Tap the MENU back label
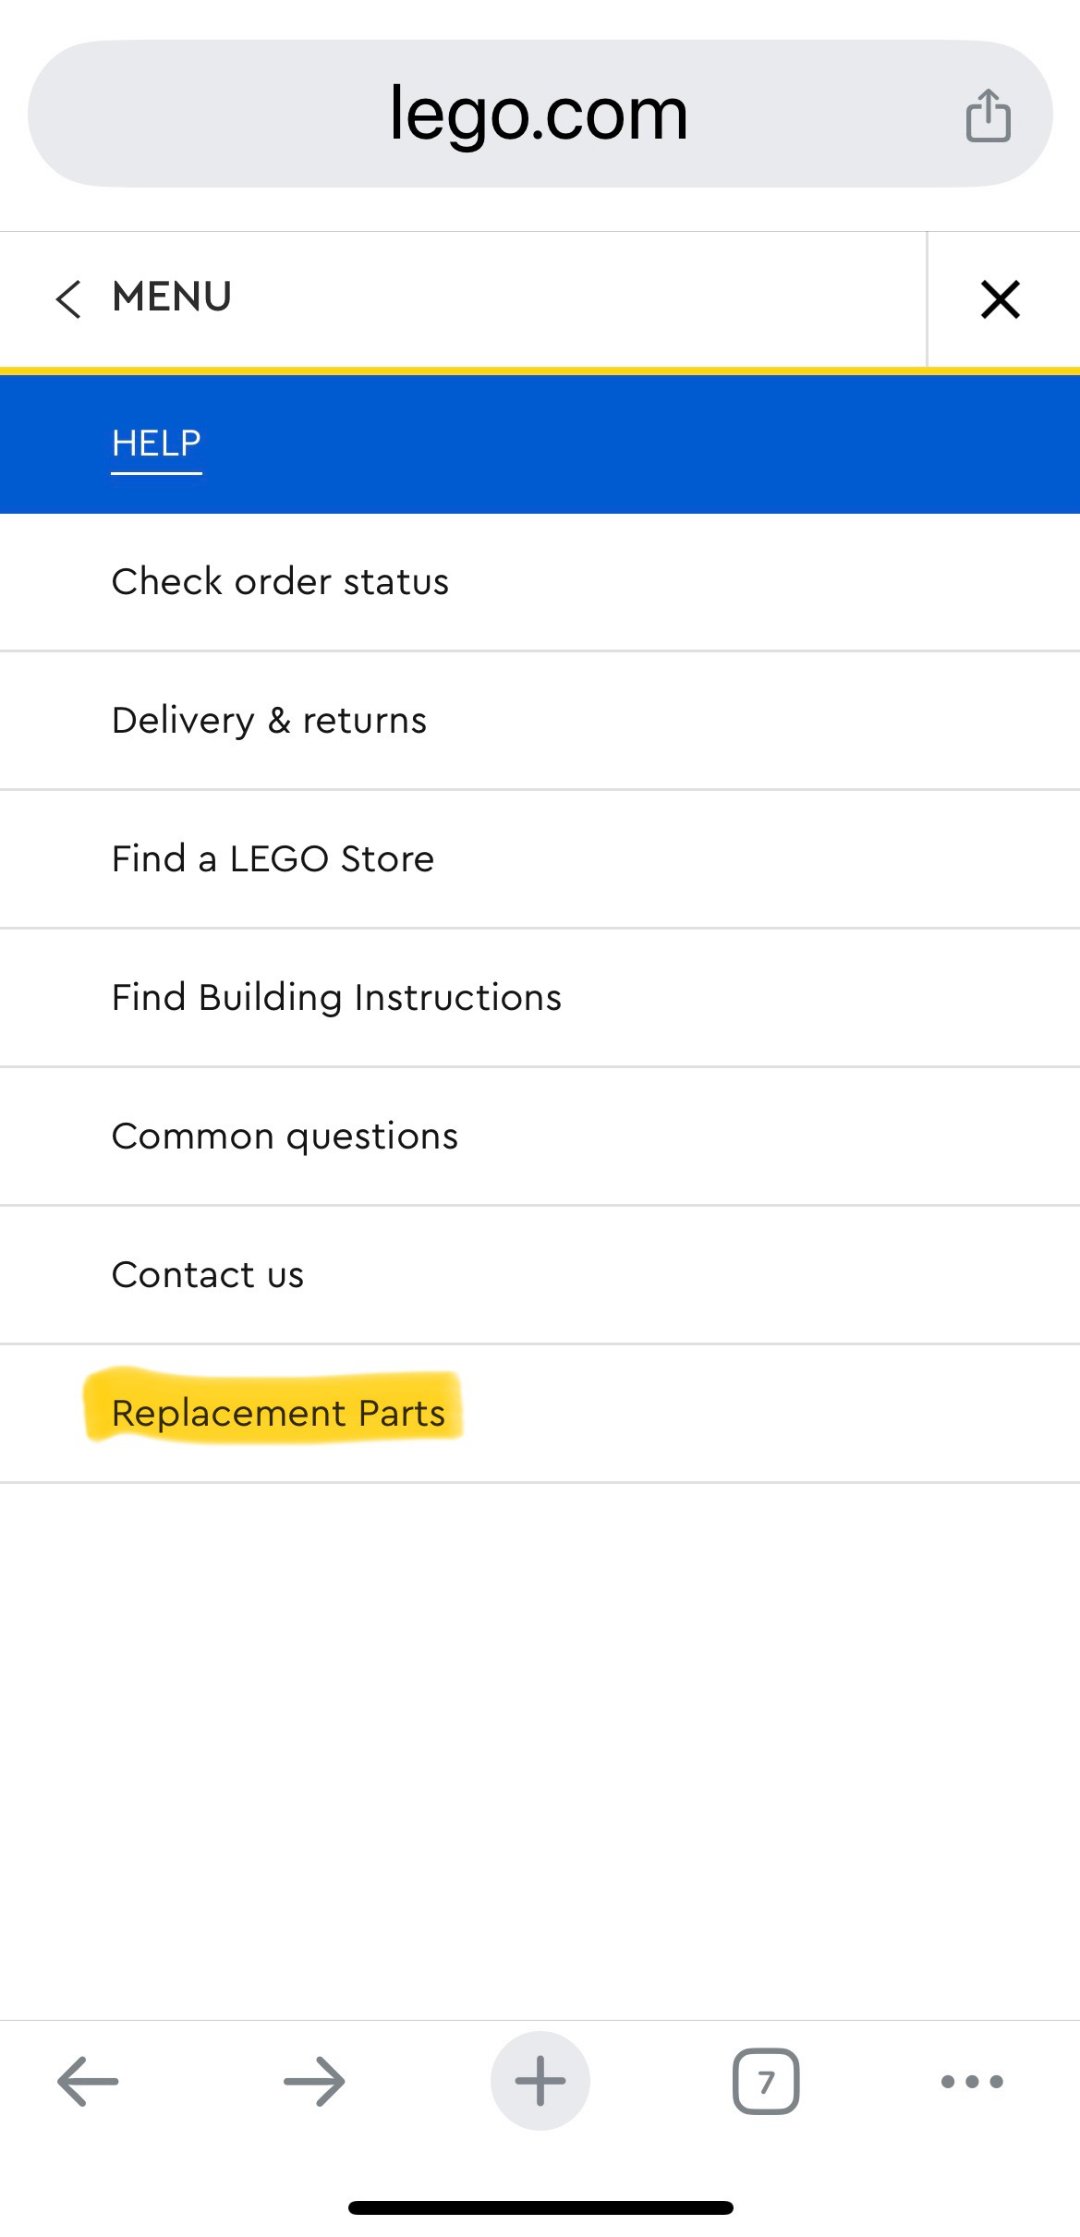Image resolution: width=1080 pixels, height=2237 pixels. click(172, 297)
